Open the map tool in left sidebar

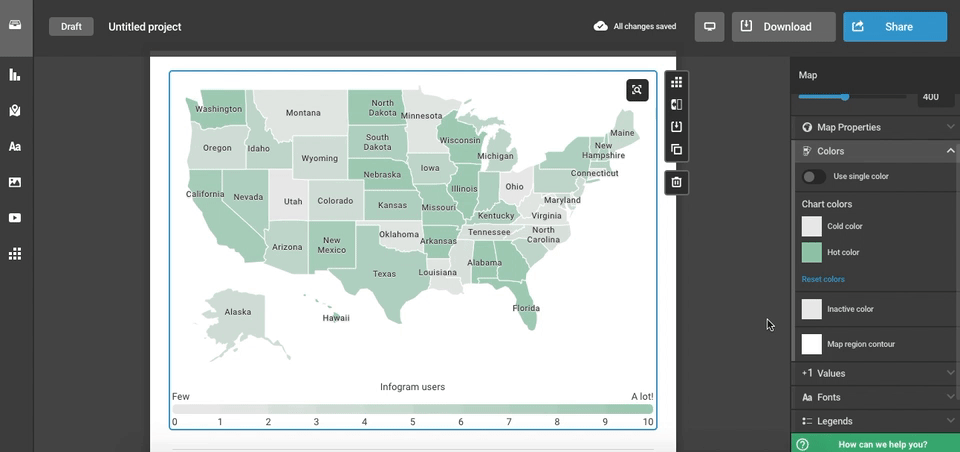click(x=15, y=111)
